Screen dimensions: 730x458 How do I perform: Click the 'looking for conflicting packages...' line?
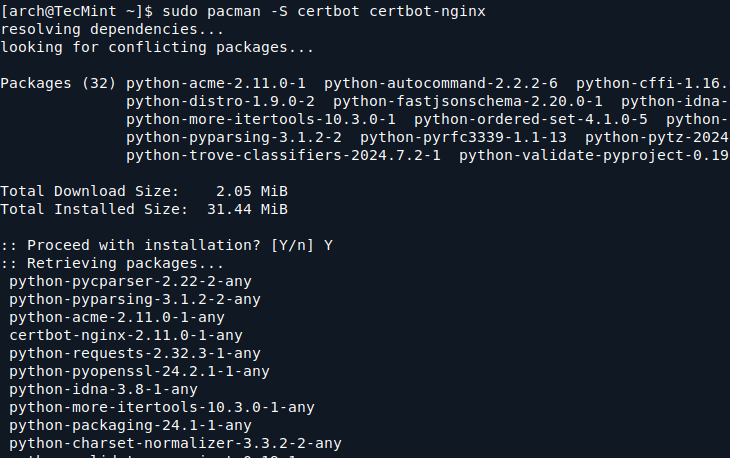point(158,47)
